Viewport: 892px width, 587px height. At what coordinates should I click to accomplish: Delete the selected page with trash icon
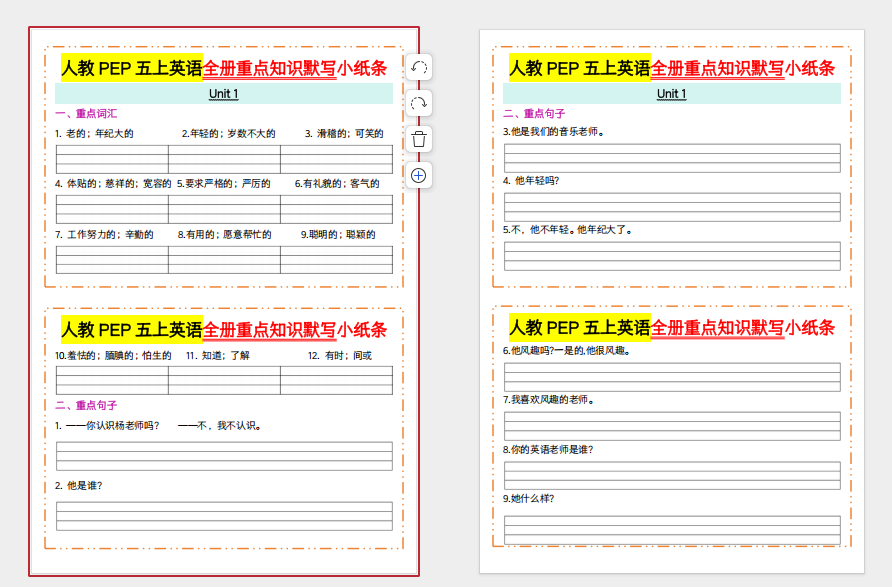coord(419,139)
